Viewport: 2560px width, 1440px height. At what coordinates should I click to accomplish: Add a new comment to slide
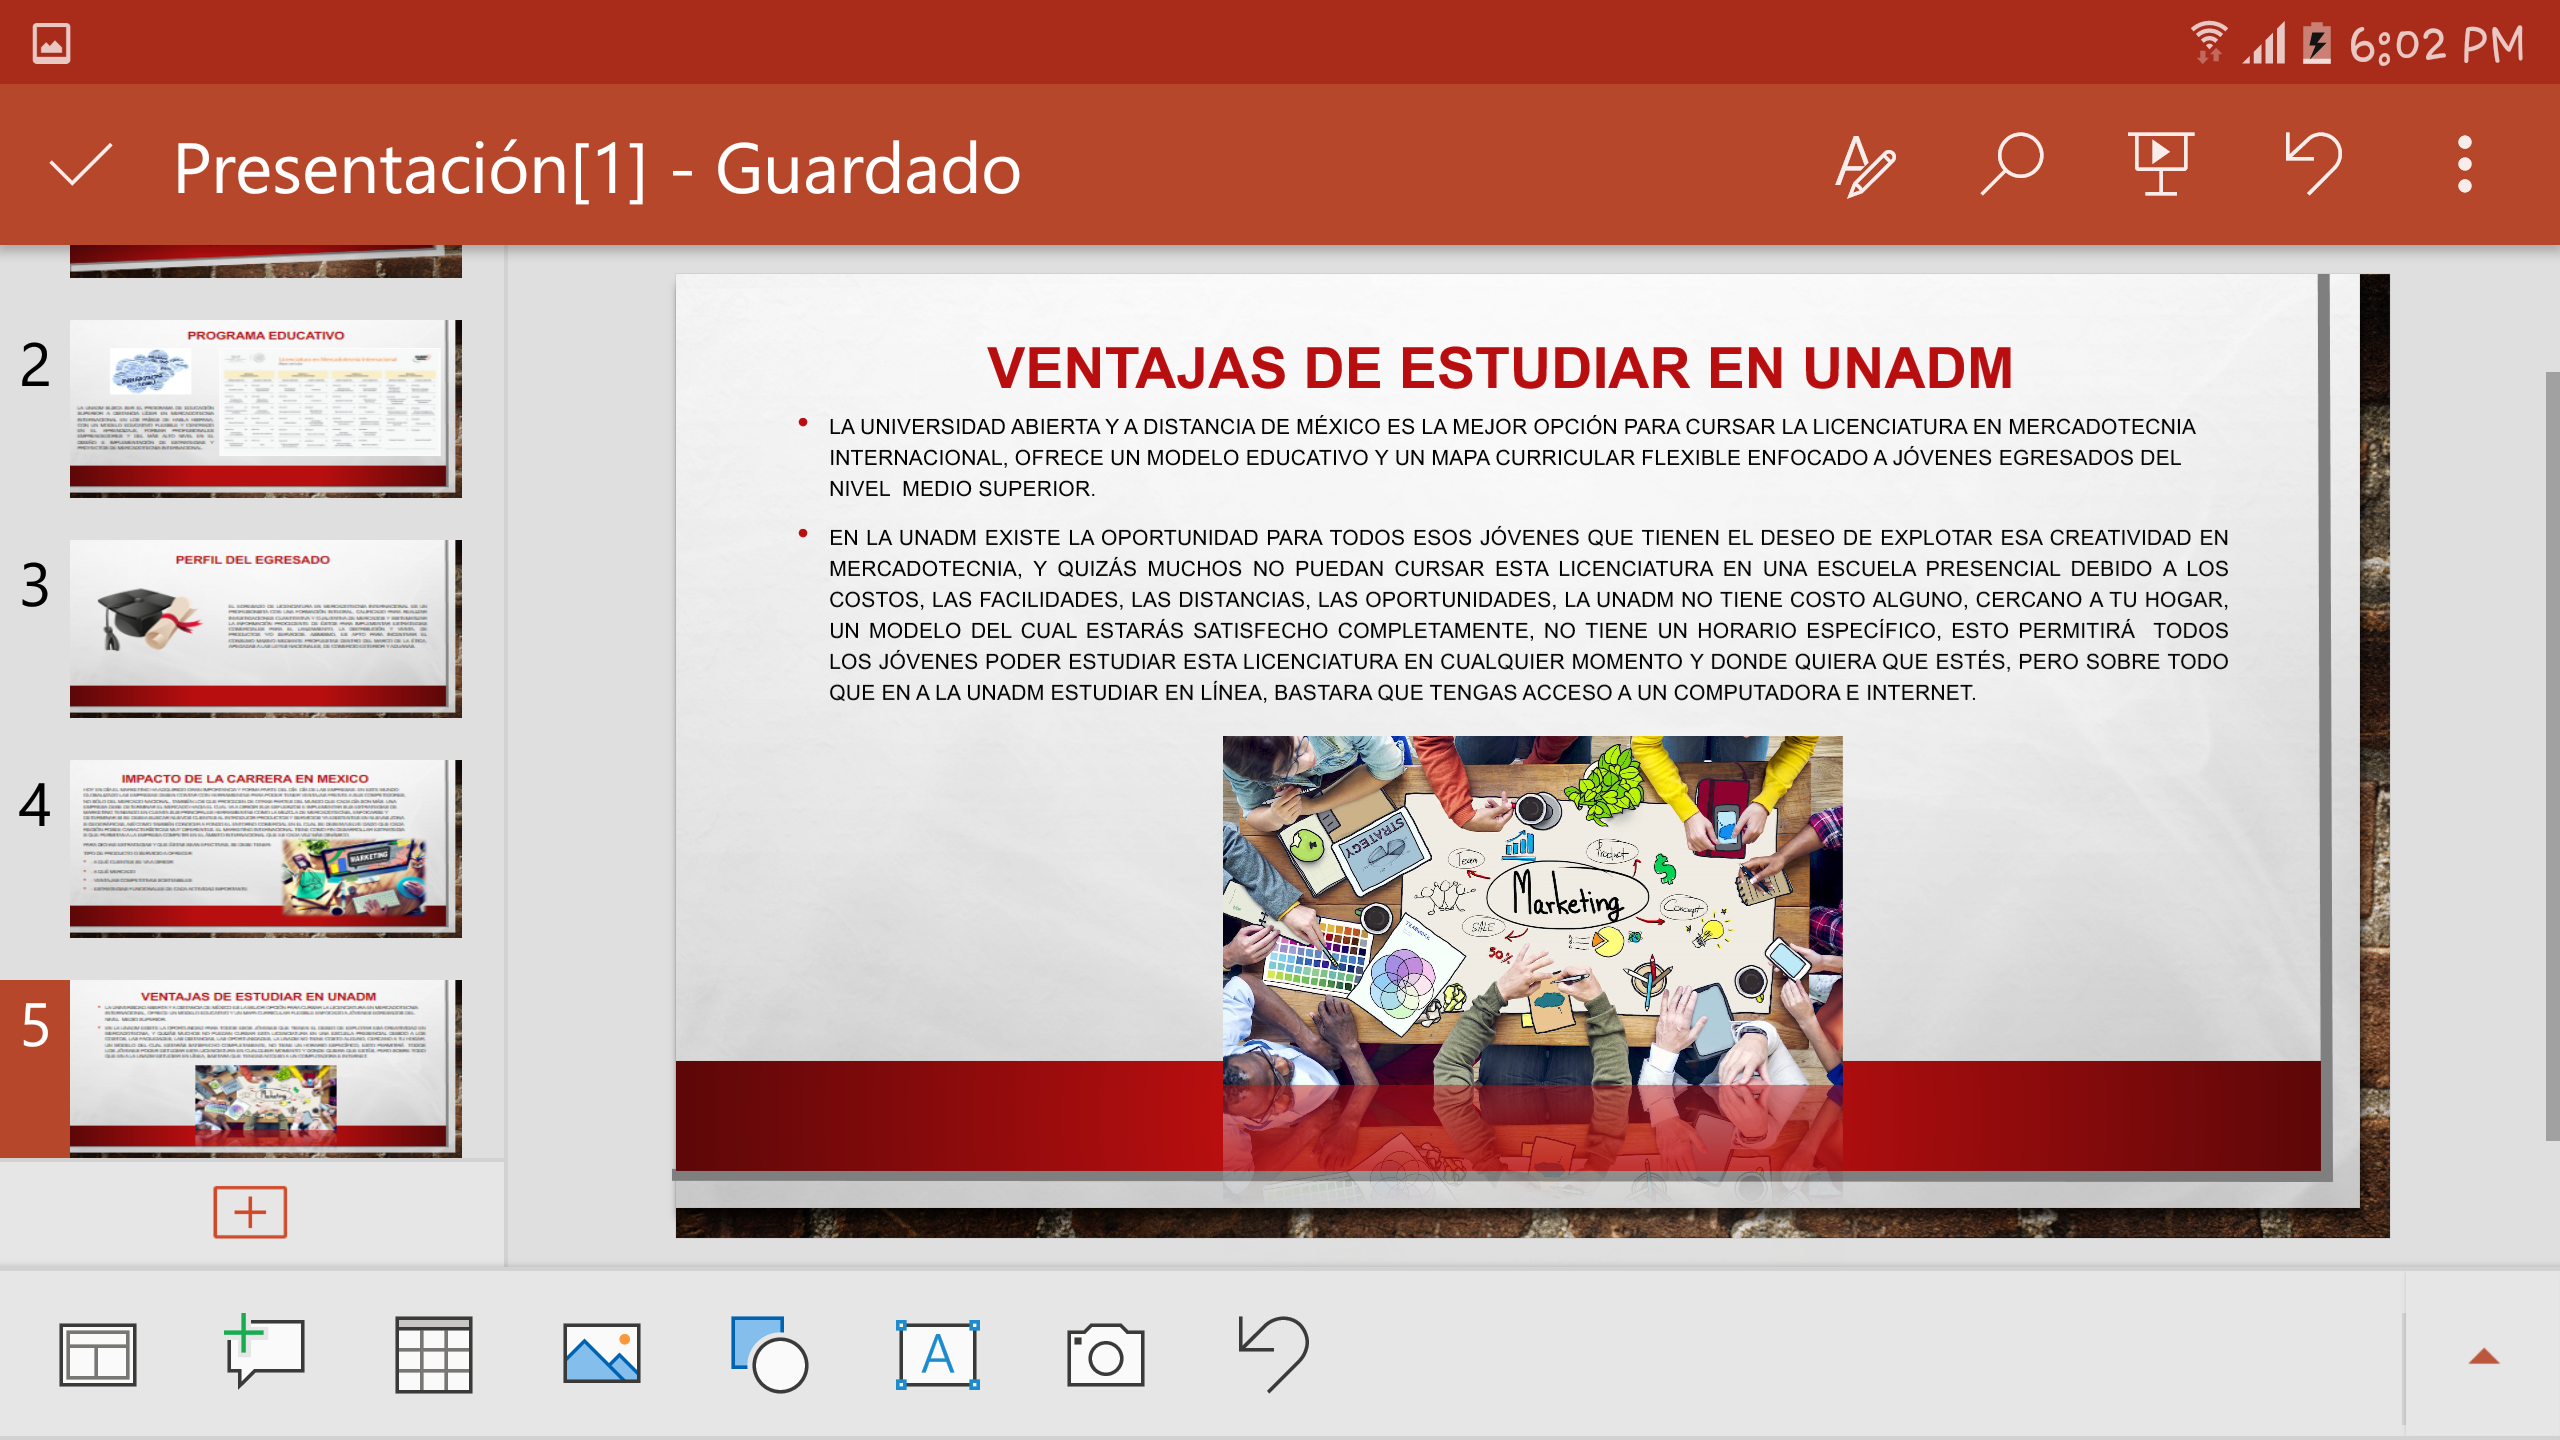coord(264,1351)
